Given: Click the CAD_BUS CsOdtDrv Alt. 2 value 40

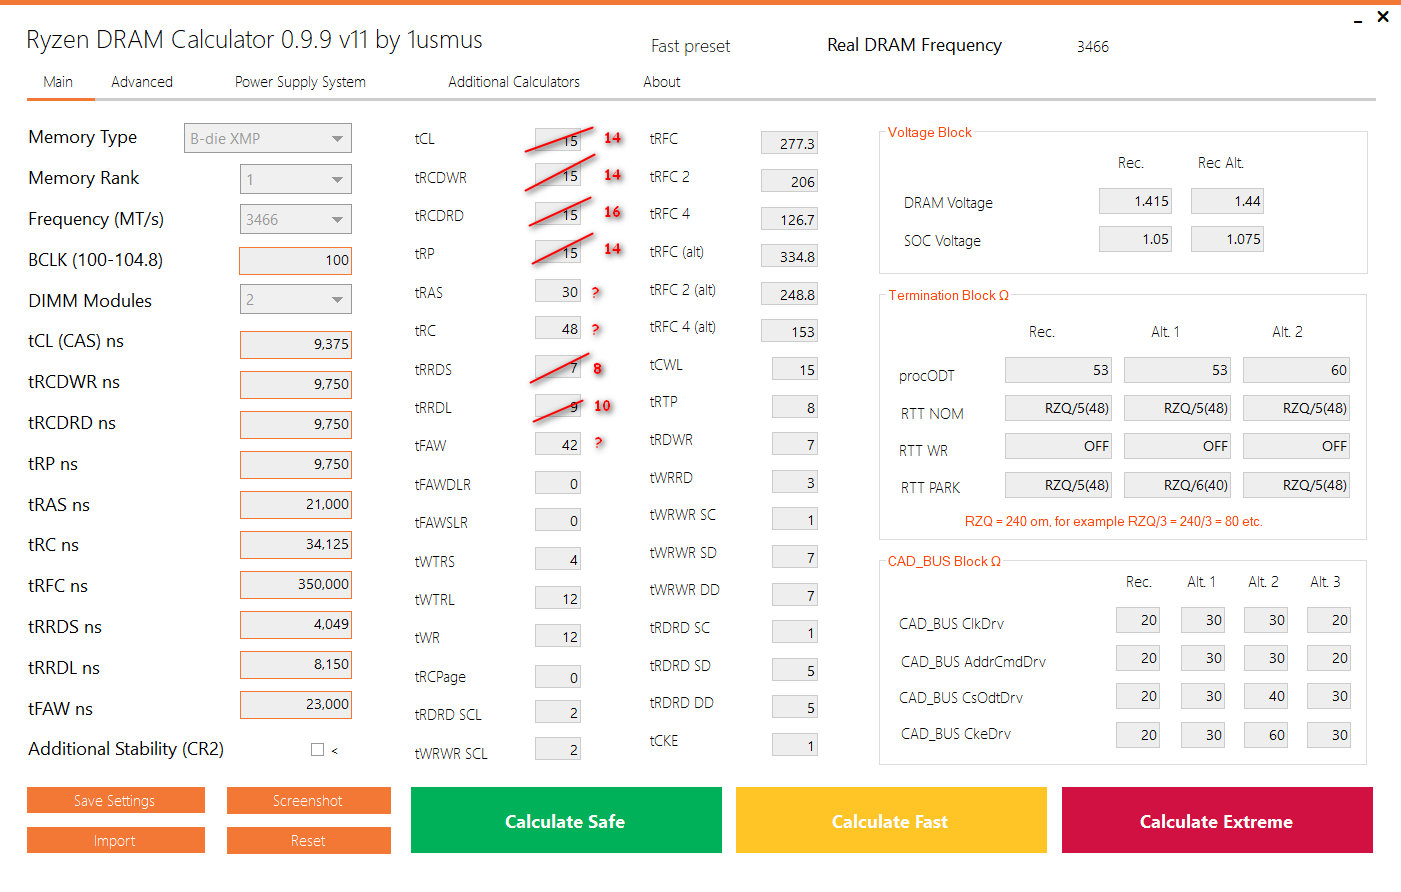Looking at the screenshot, I should (x=1266, y=696).
